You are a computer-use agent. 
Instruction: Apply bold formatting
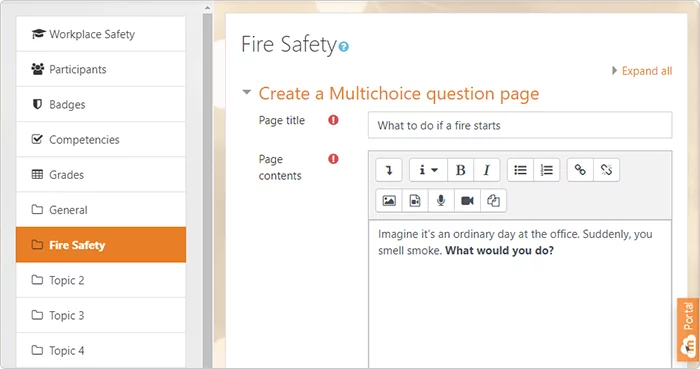point(460,170)
